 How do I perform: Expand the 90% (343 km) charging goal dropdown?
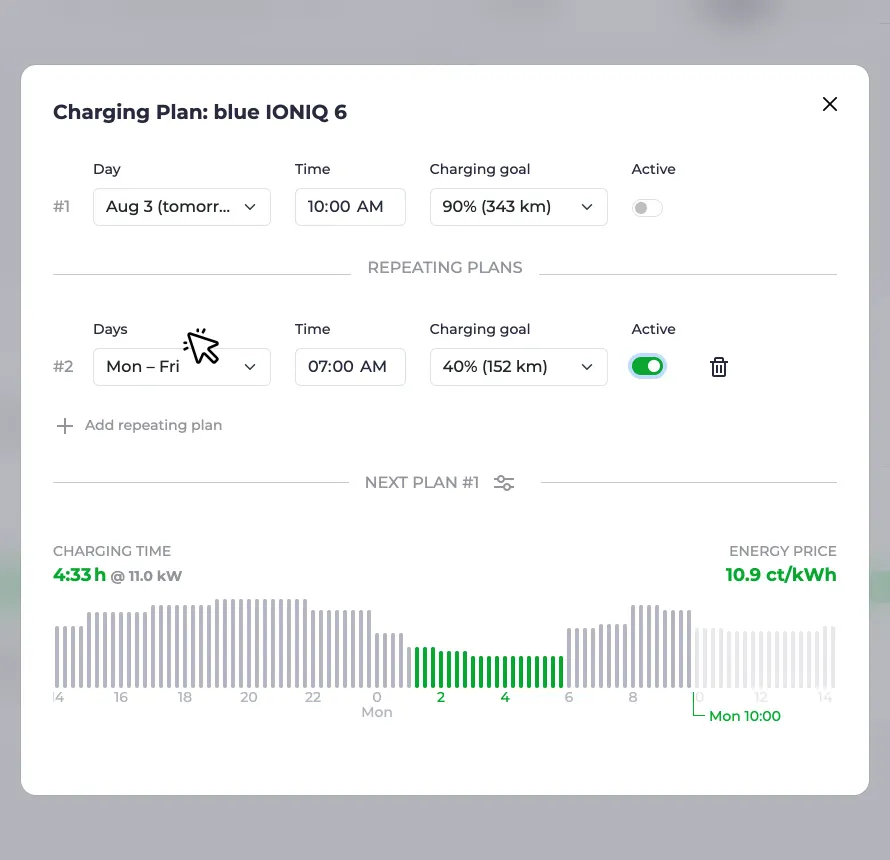point(518,207)
